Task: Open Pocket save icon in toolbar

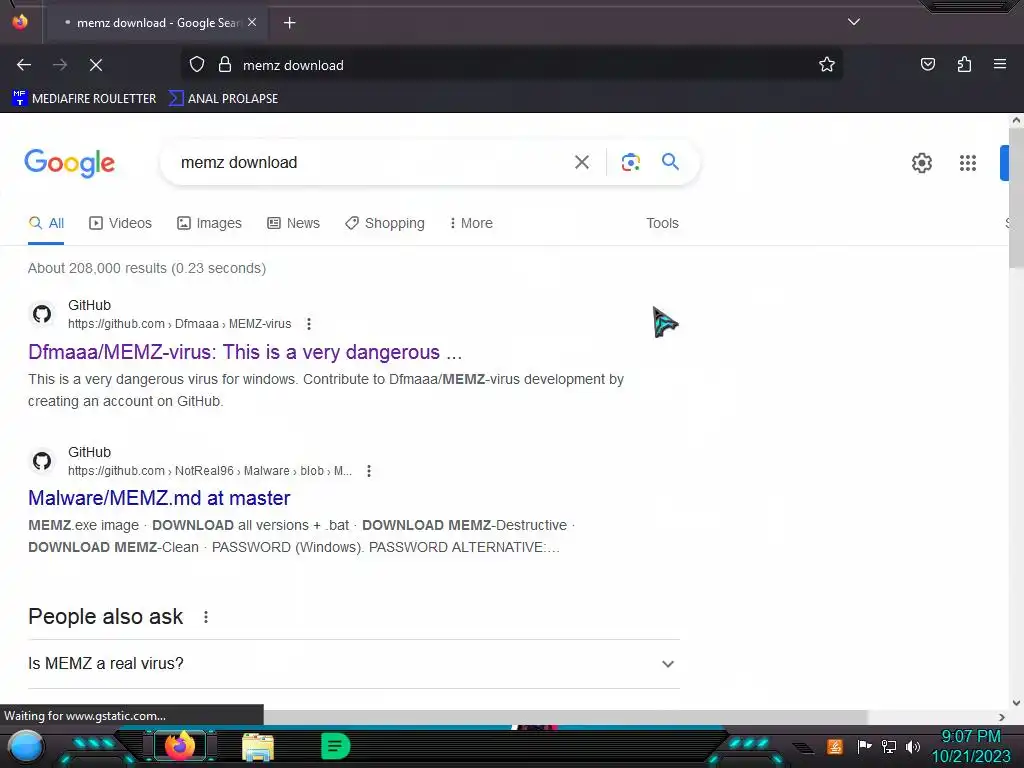Action: 927,65
